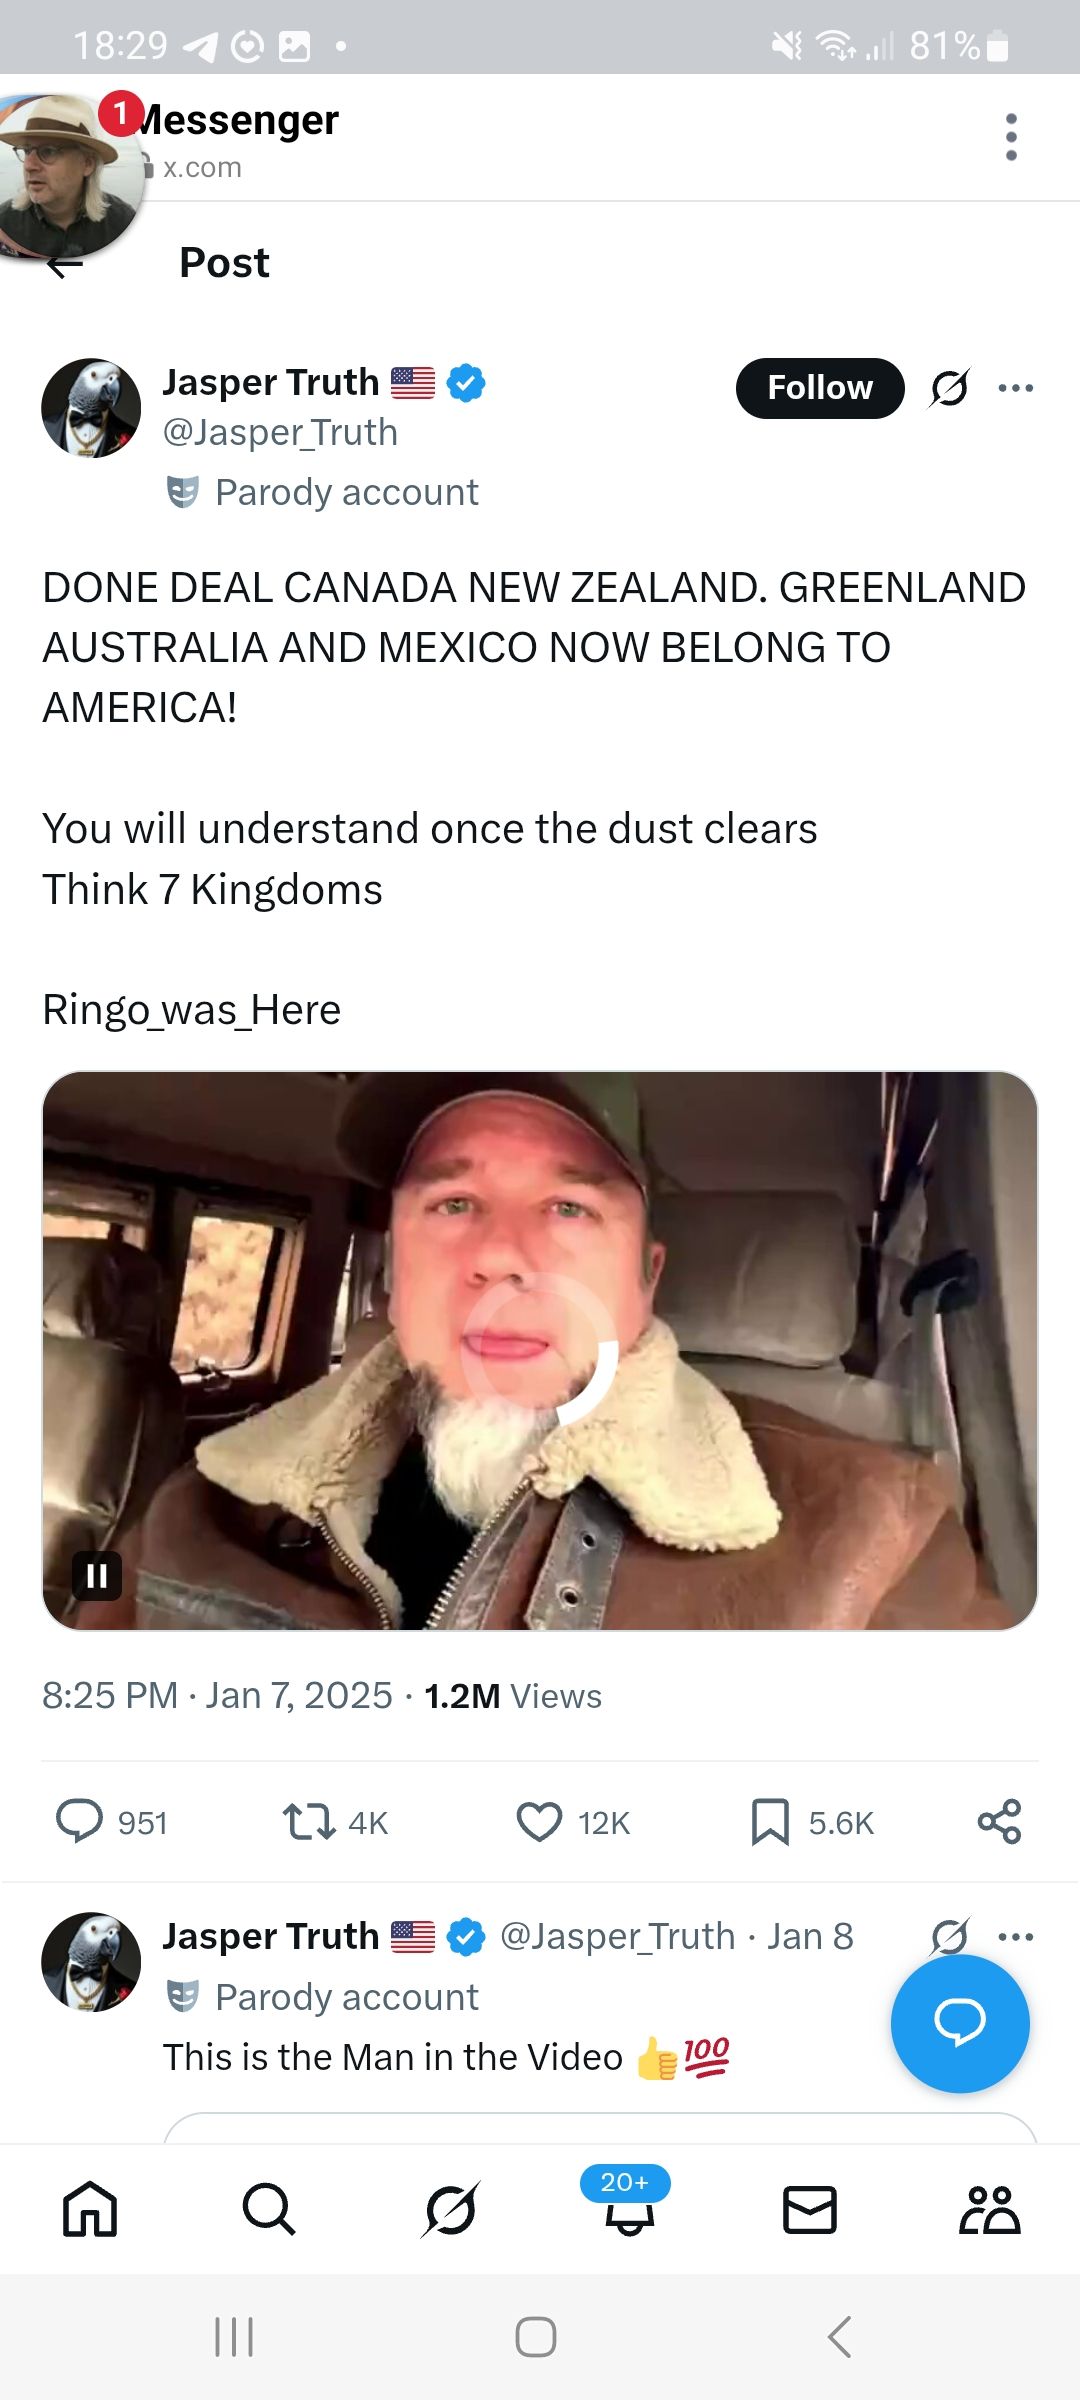Screen dimensions: 1080x2400
Task: Repost this post via retweet icon
Action: tap(309, 1822)
